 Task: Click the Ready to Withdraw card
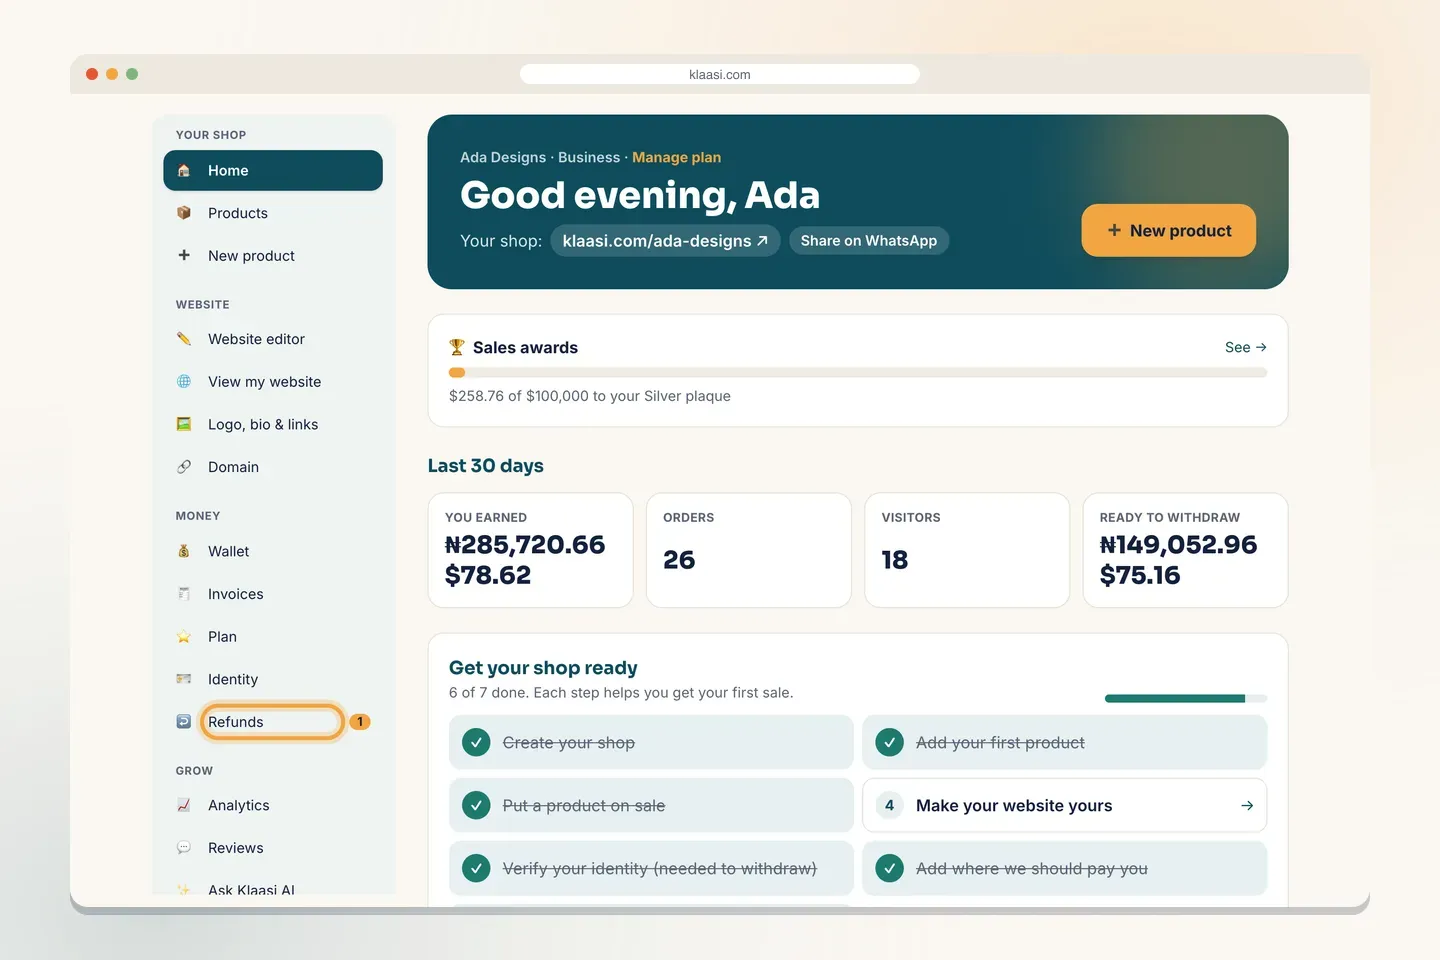[1185, 550]
